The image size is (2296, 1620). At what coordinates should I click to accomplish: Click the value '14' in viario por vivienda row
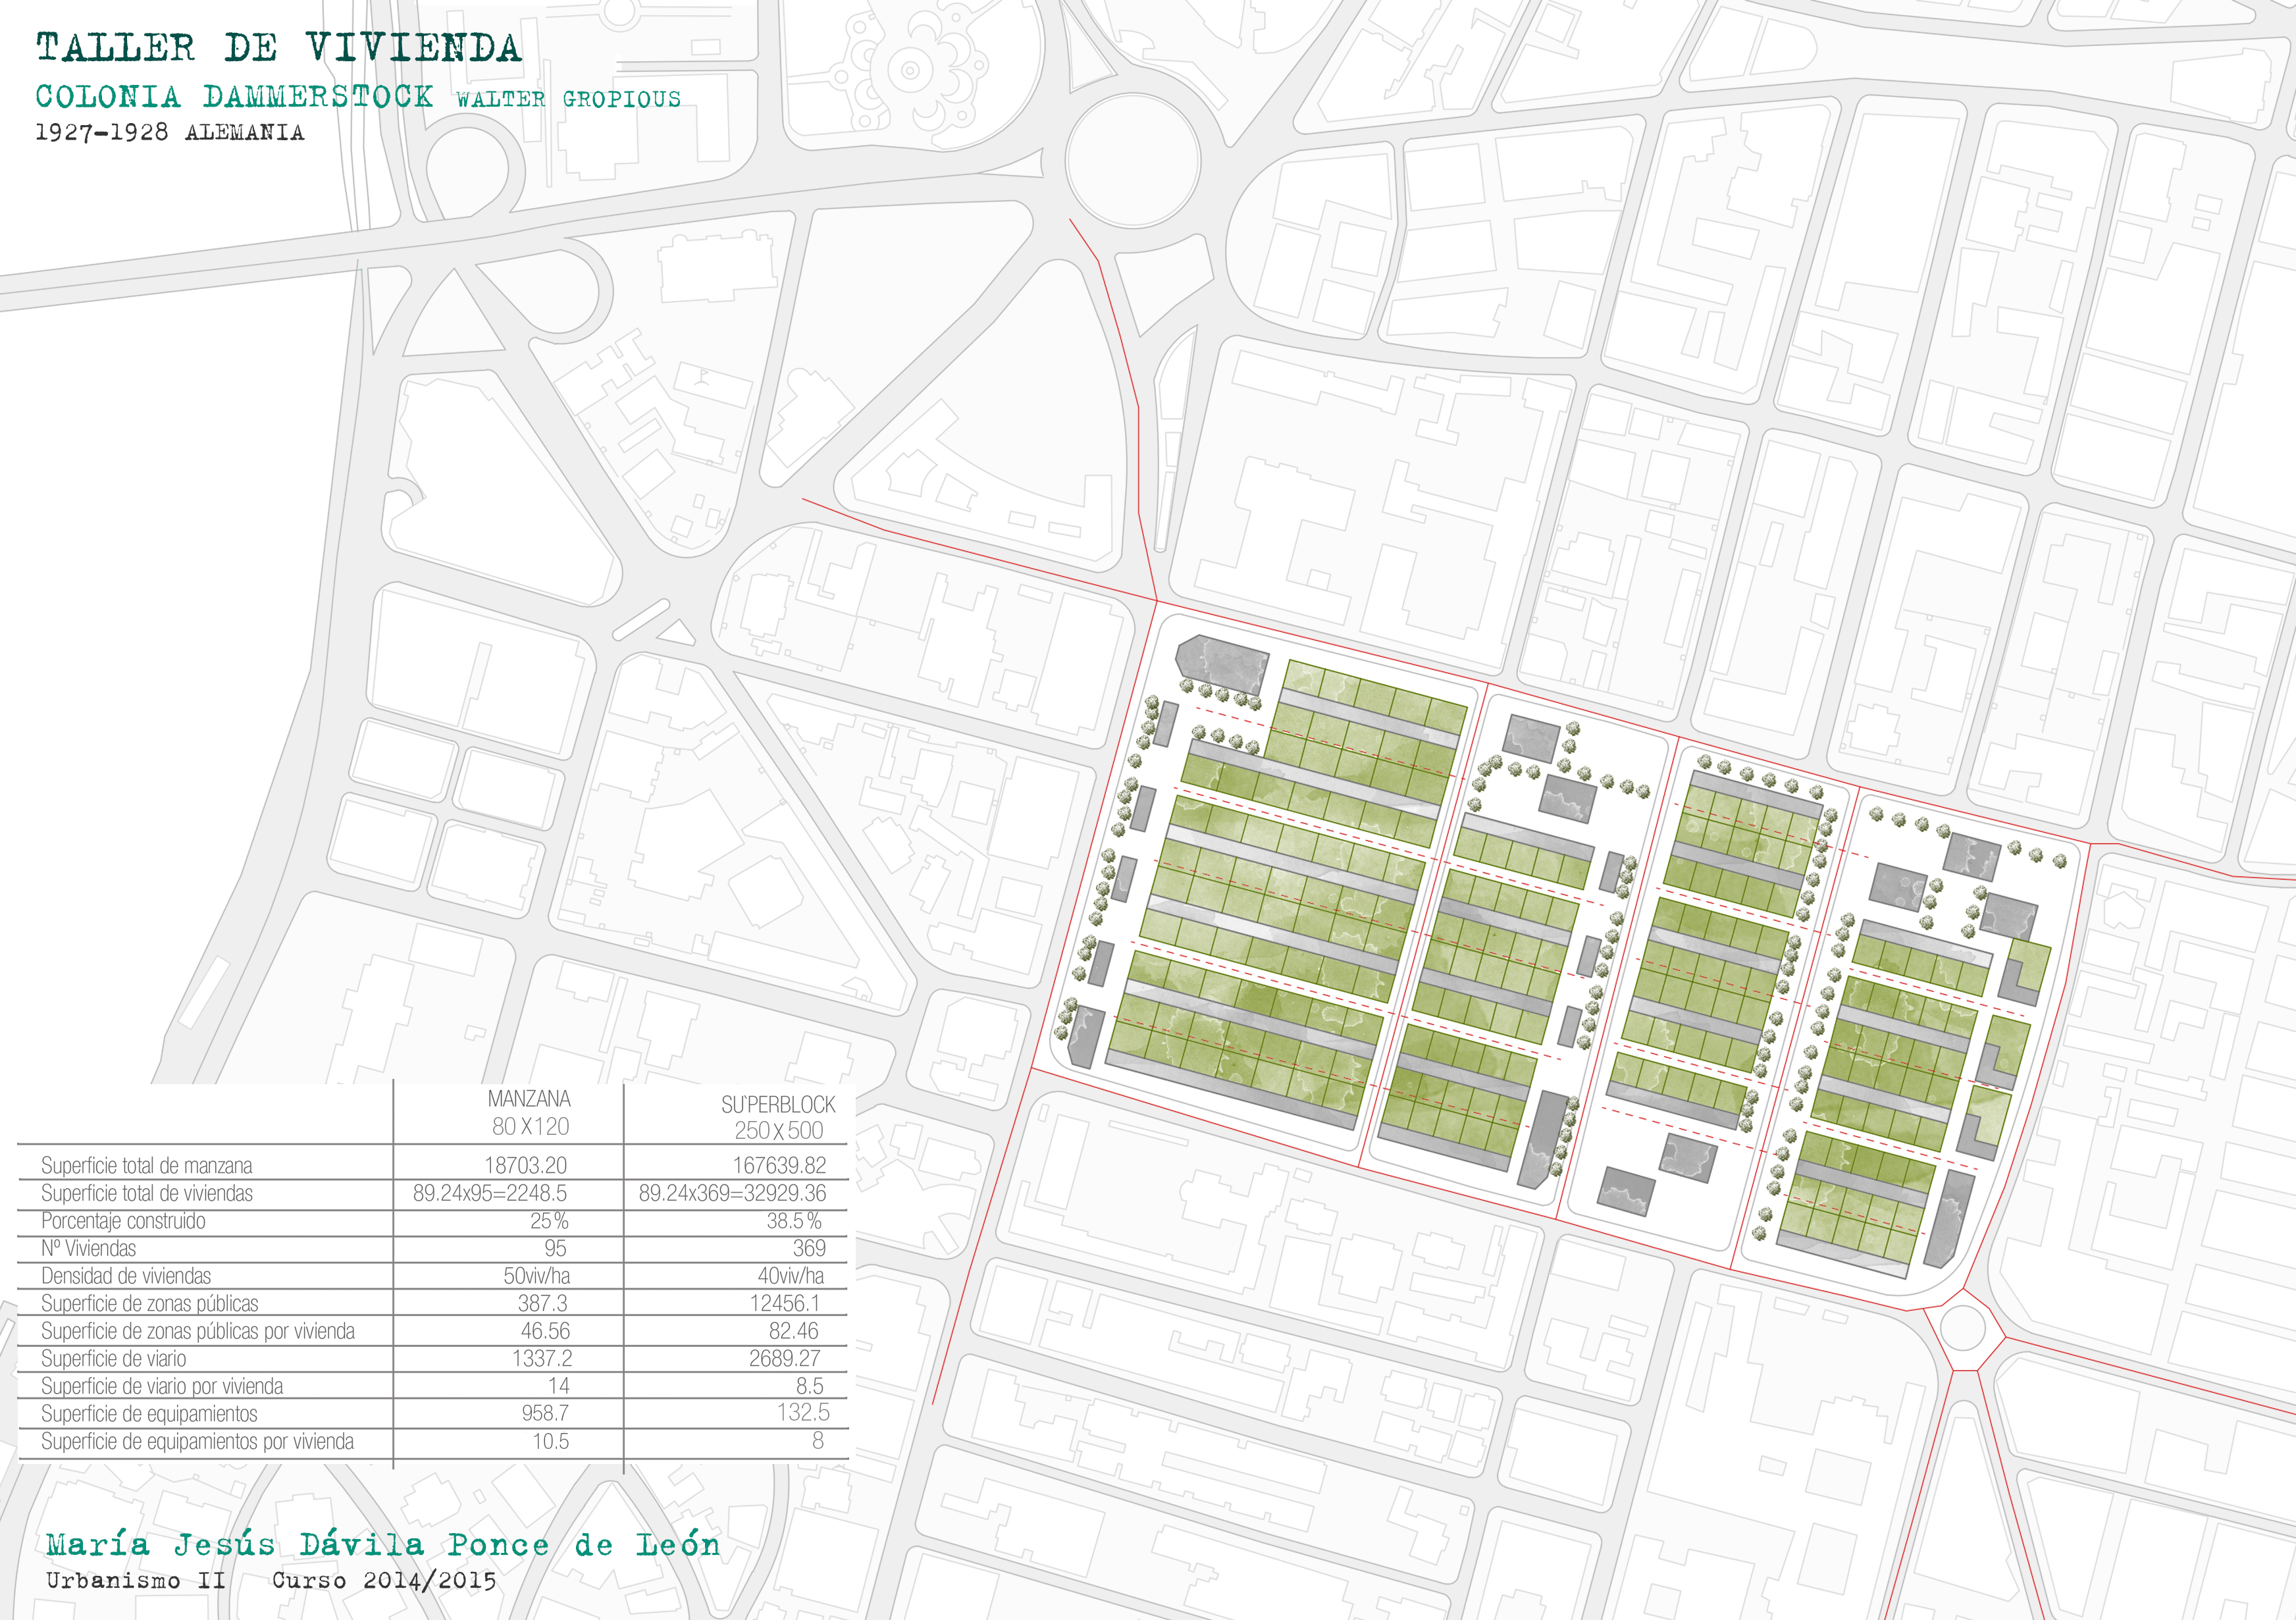(x=559, y=1386)
